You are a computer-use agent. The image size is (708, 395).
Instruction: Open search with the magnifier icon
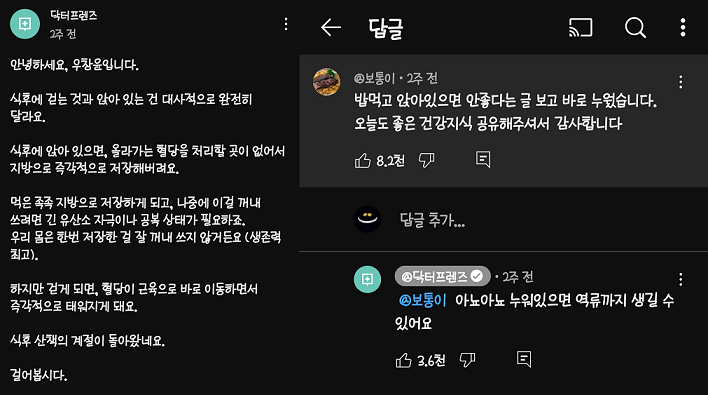coord(635,28)
